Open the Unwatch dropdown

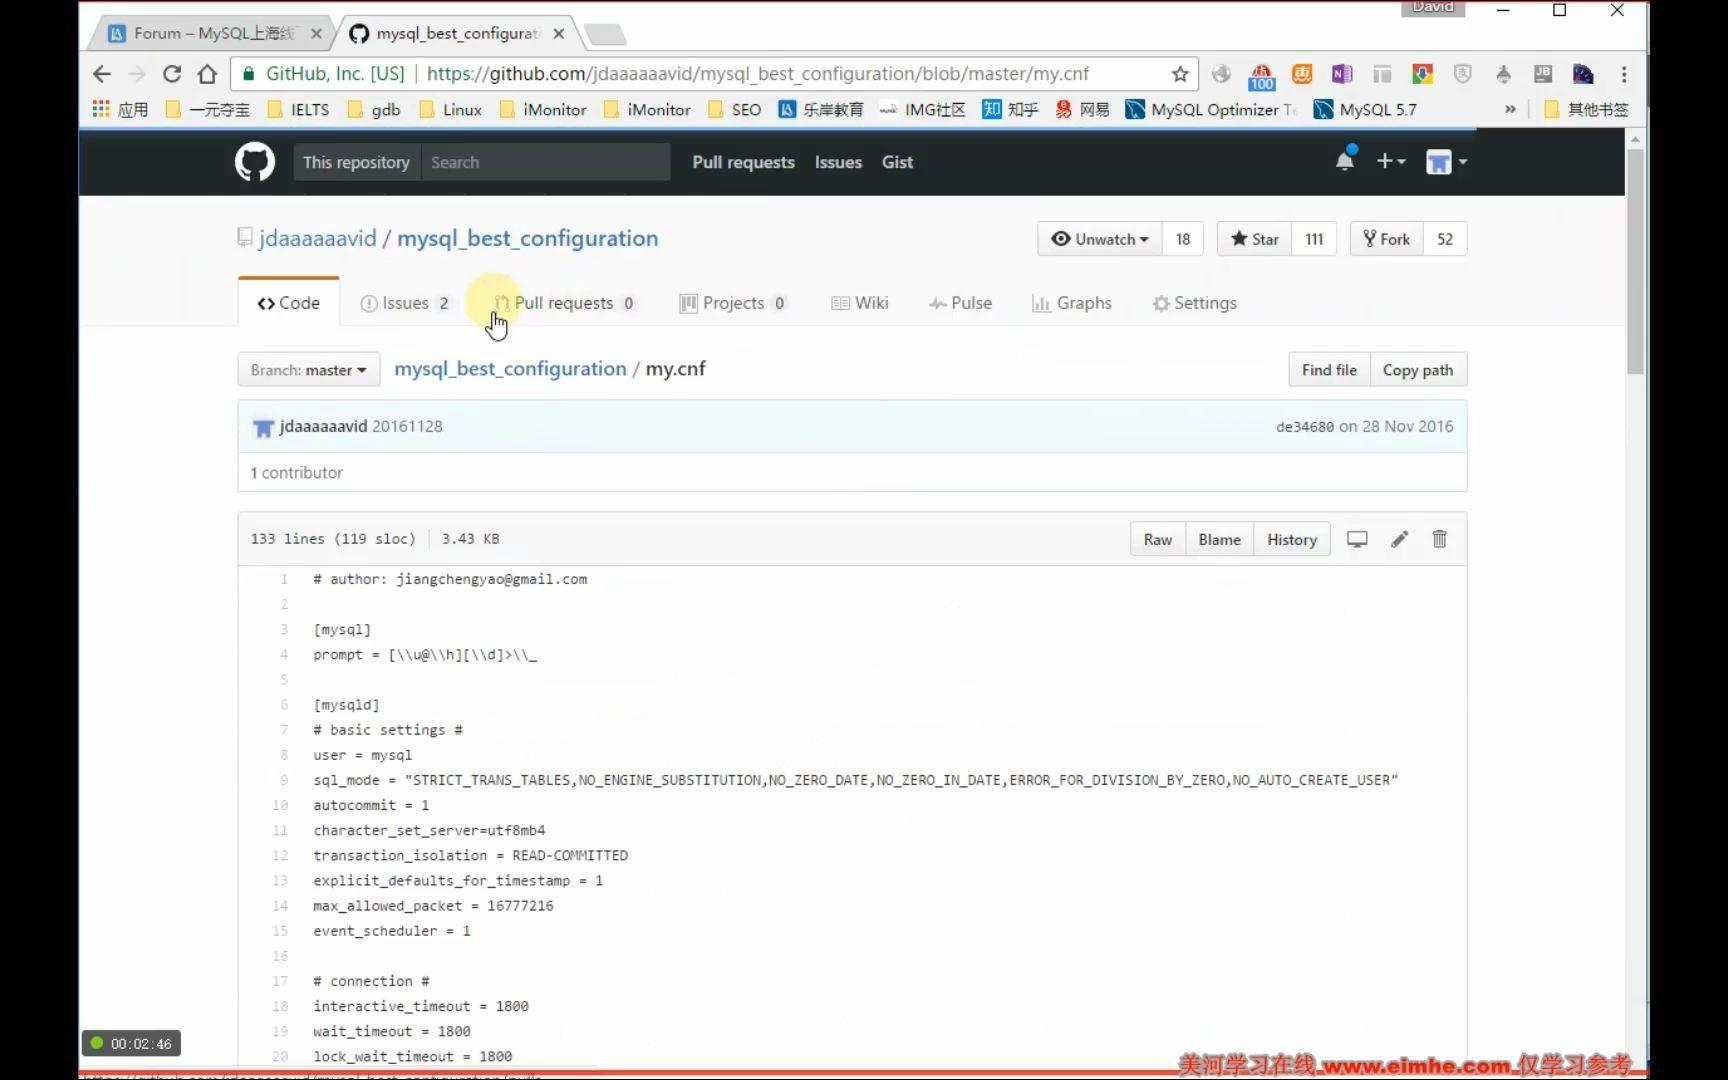click(x=1100, y=239)
